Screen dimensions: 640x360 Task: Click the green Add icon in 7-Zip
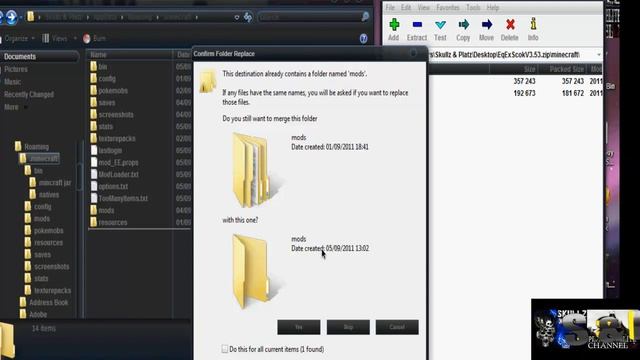click(x=394, y=25)
